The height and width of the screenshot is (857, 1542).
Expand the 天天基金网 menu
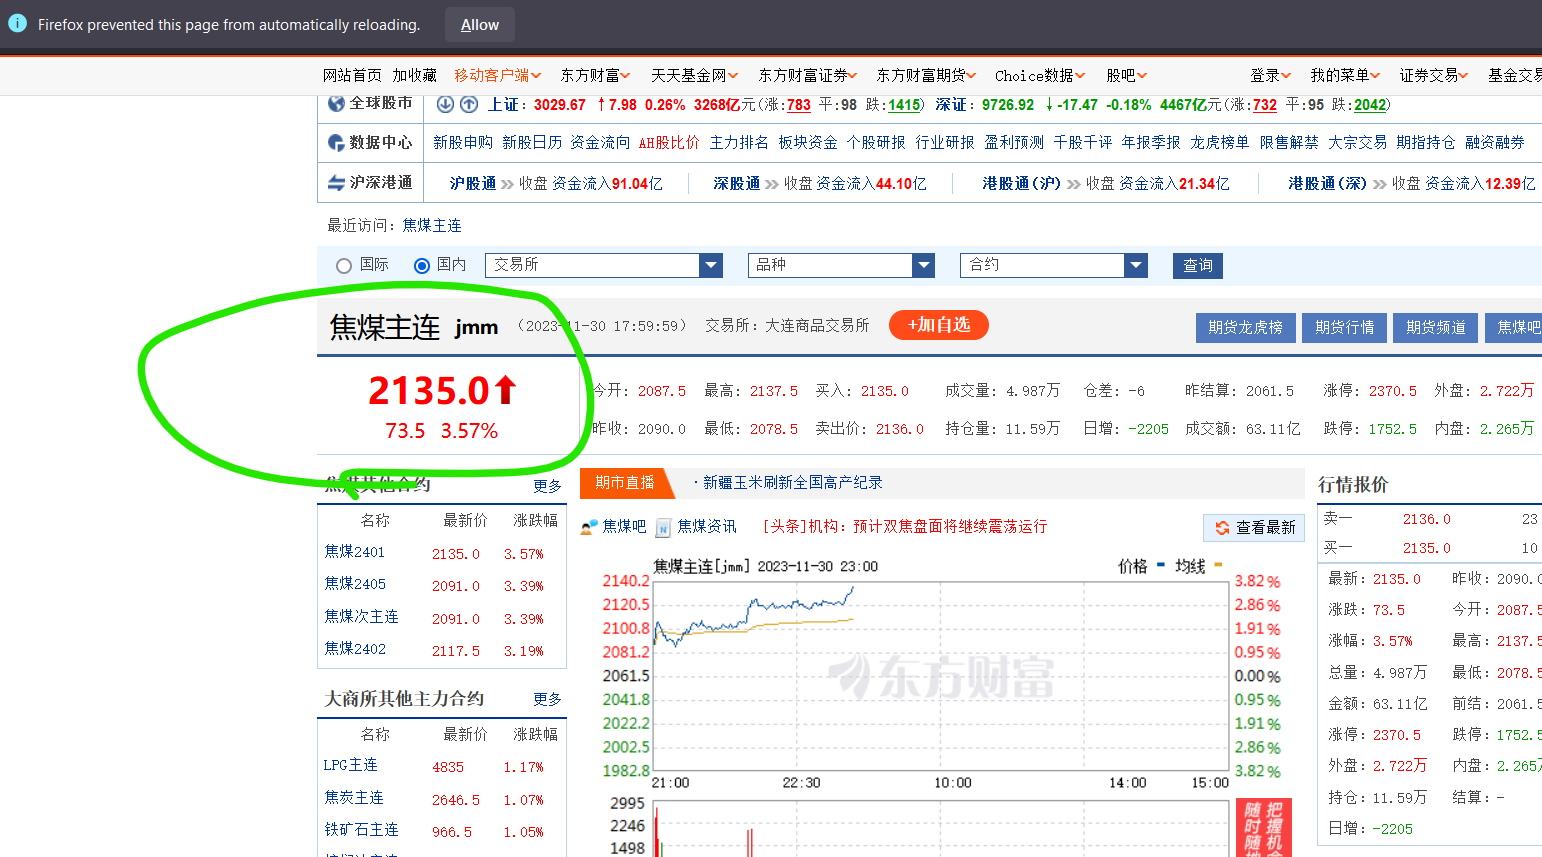[x=694, y=75]
